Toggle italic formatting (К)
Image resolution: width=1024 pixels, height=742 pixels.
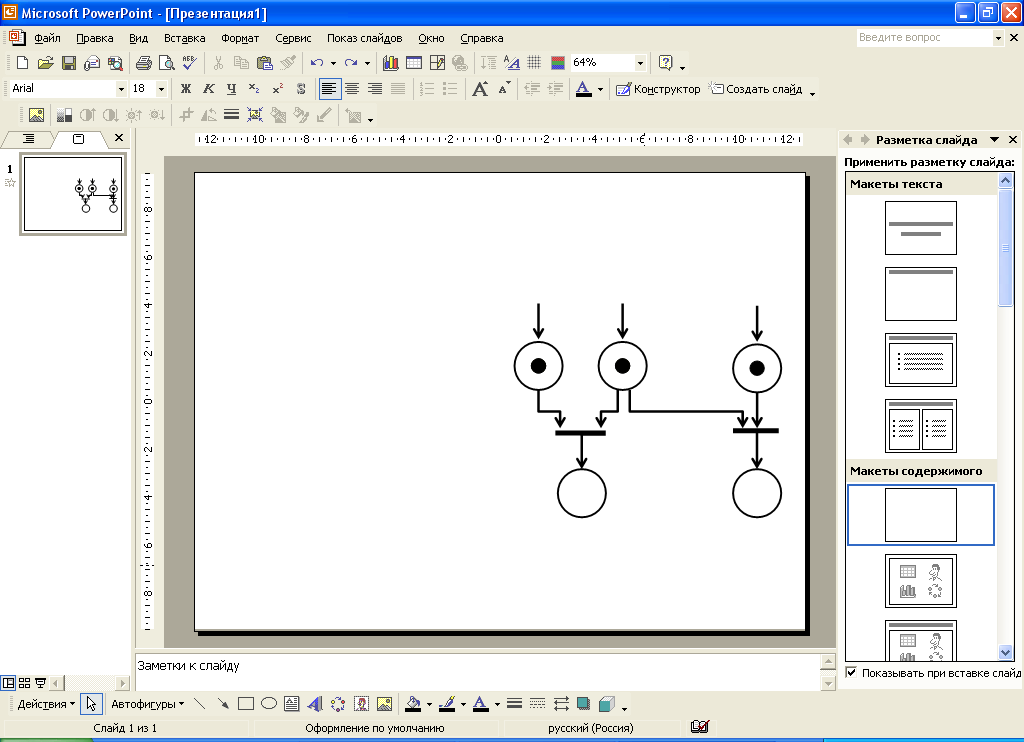pyautogui.click(x=208, y=89)
